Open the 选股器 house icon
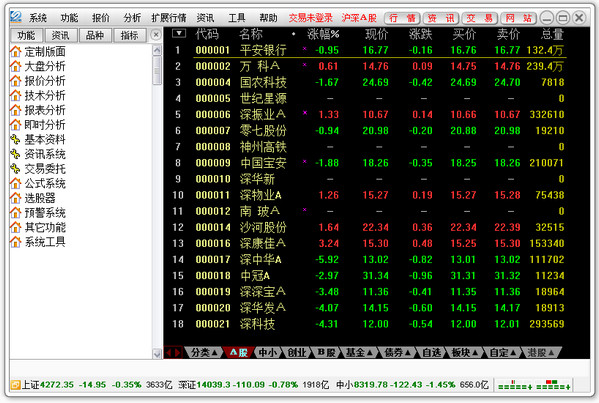Image resolution: width=599 pixels, height=403 pixels. point(16,198)
